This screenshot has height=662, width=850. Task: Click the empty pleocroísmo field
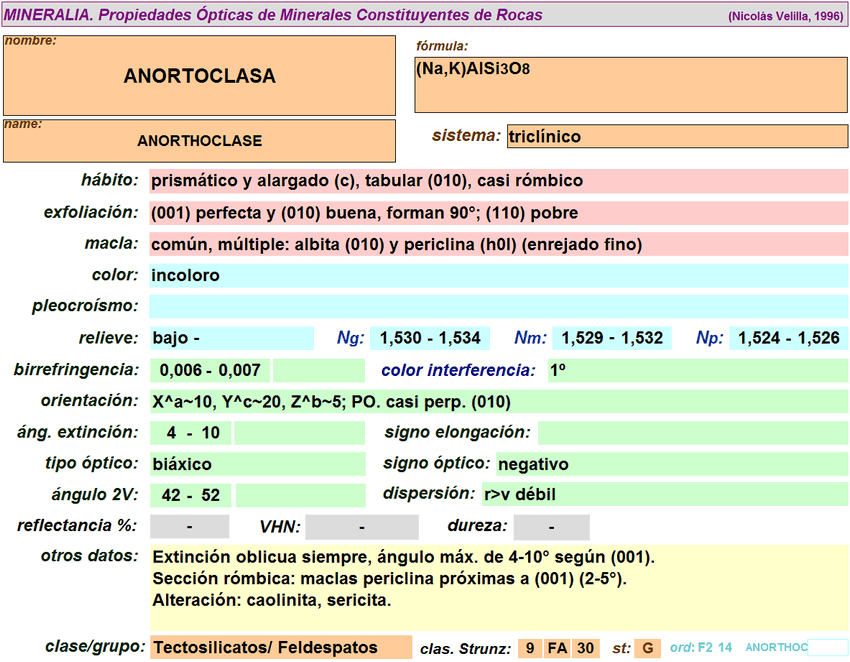498,306
